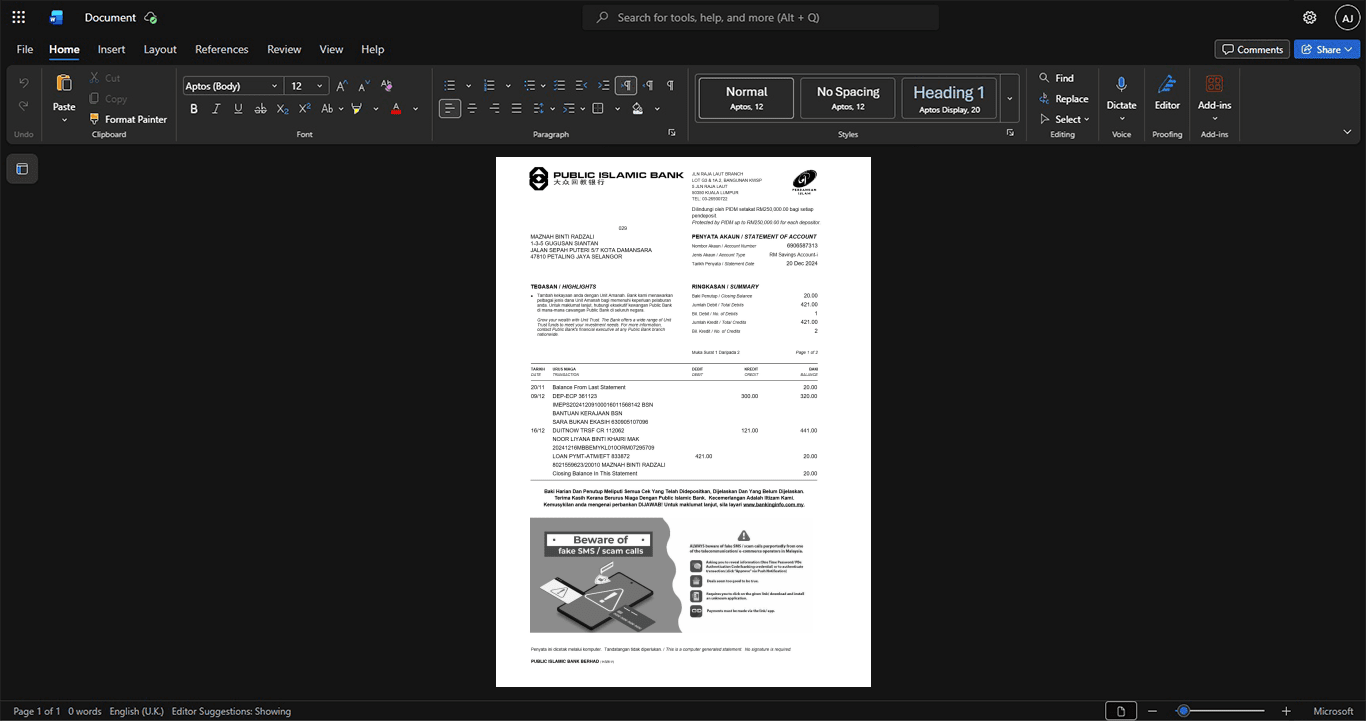Click the search box for tools and help
This screenshot has height=721, width=1366.
[x=761, y=17]
